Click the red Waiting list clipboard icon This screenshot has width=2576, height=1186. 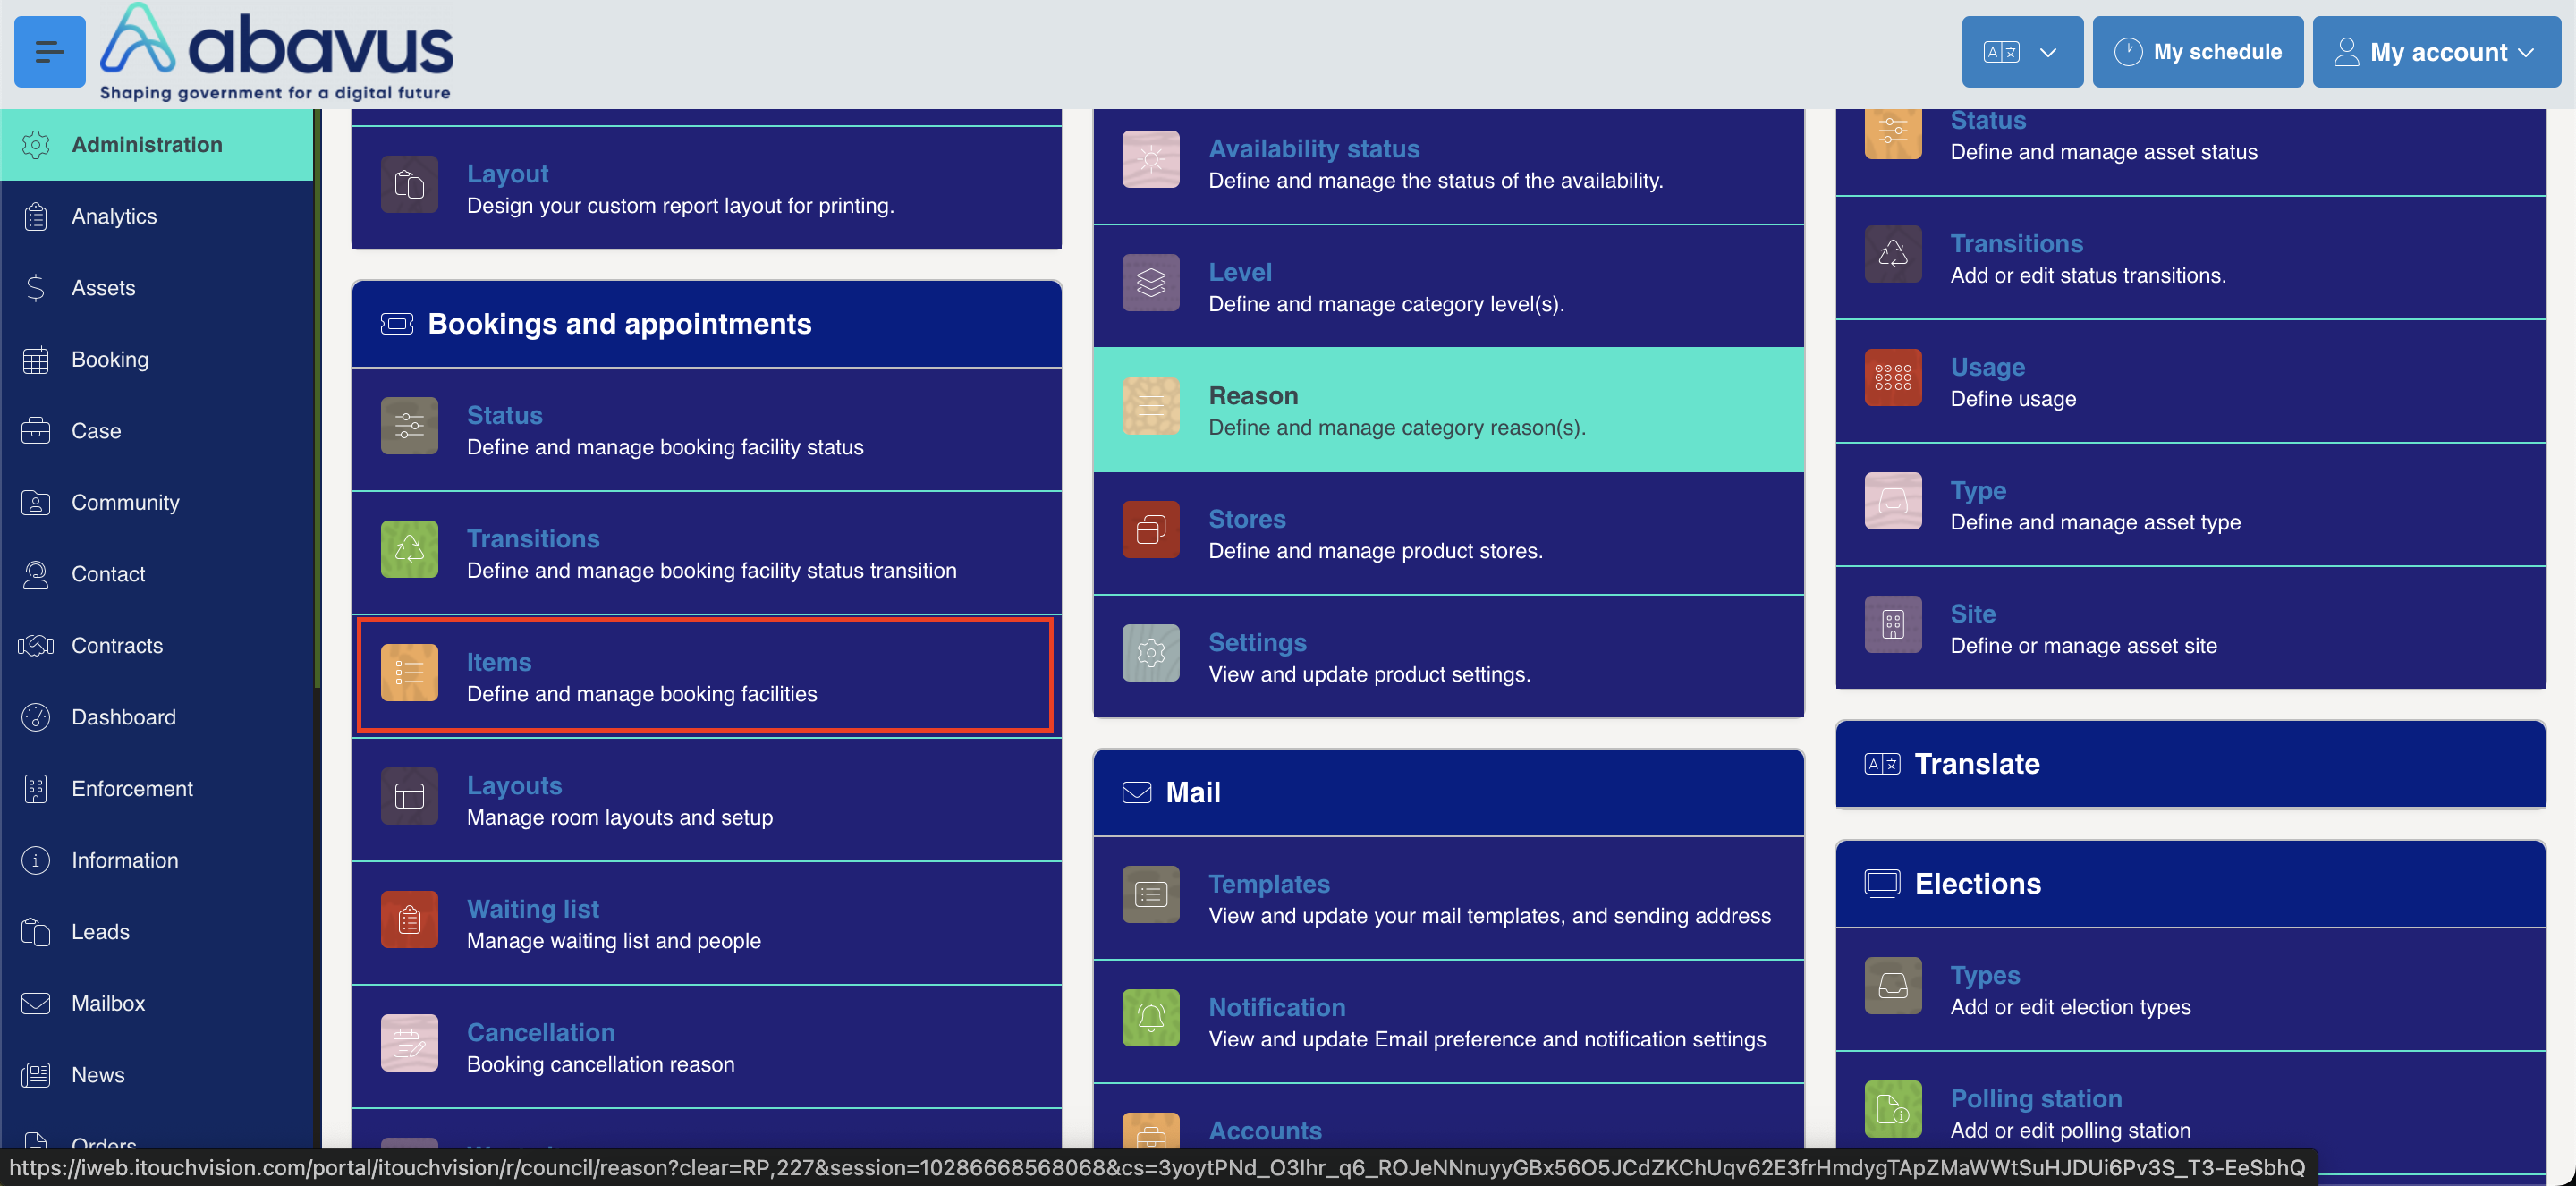click(x=409, y=920)
